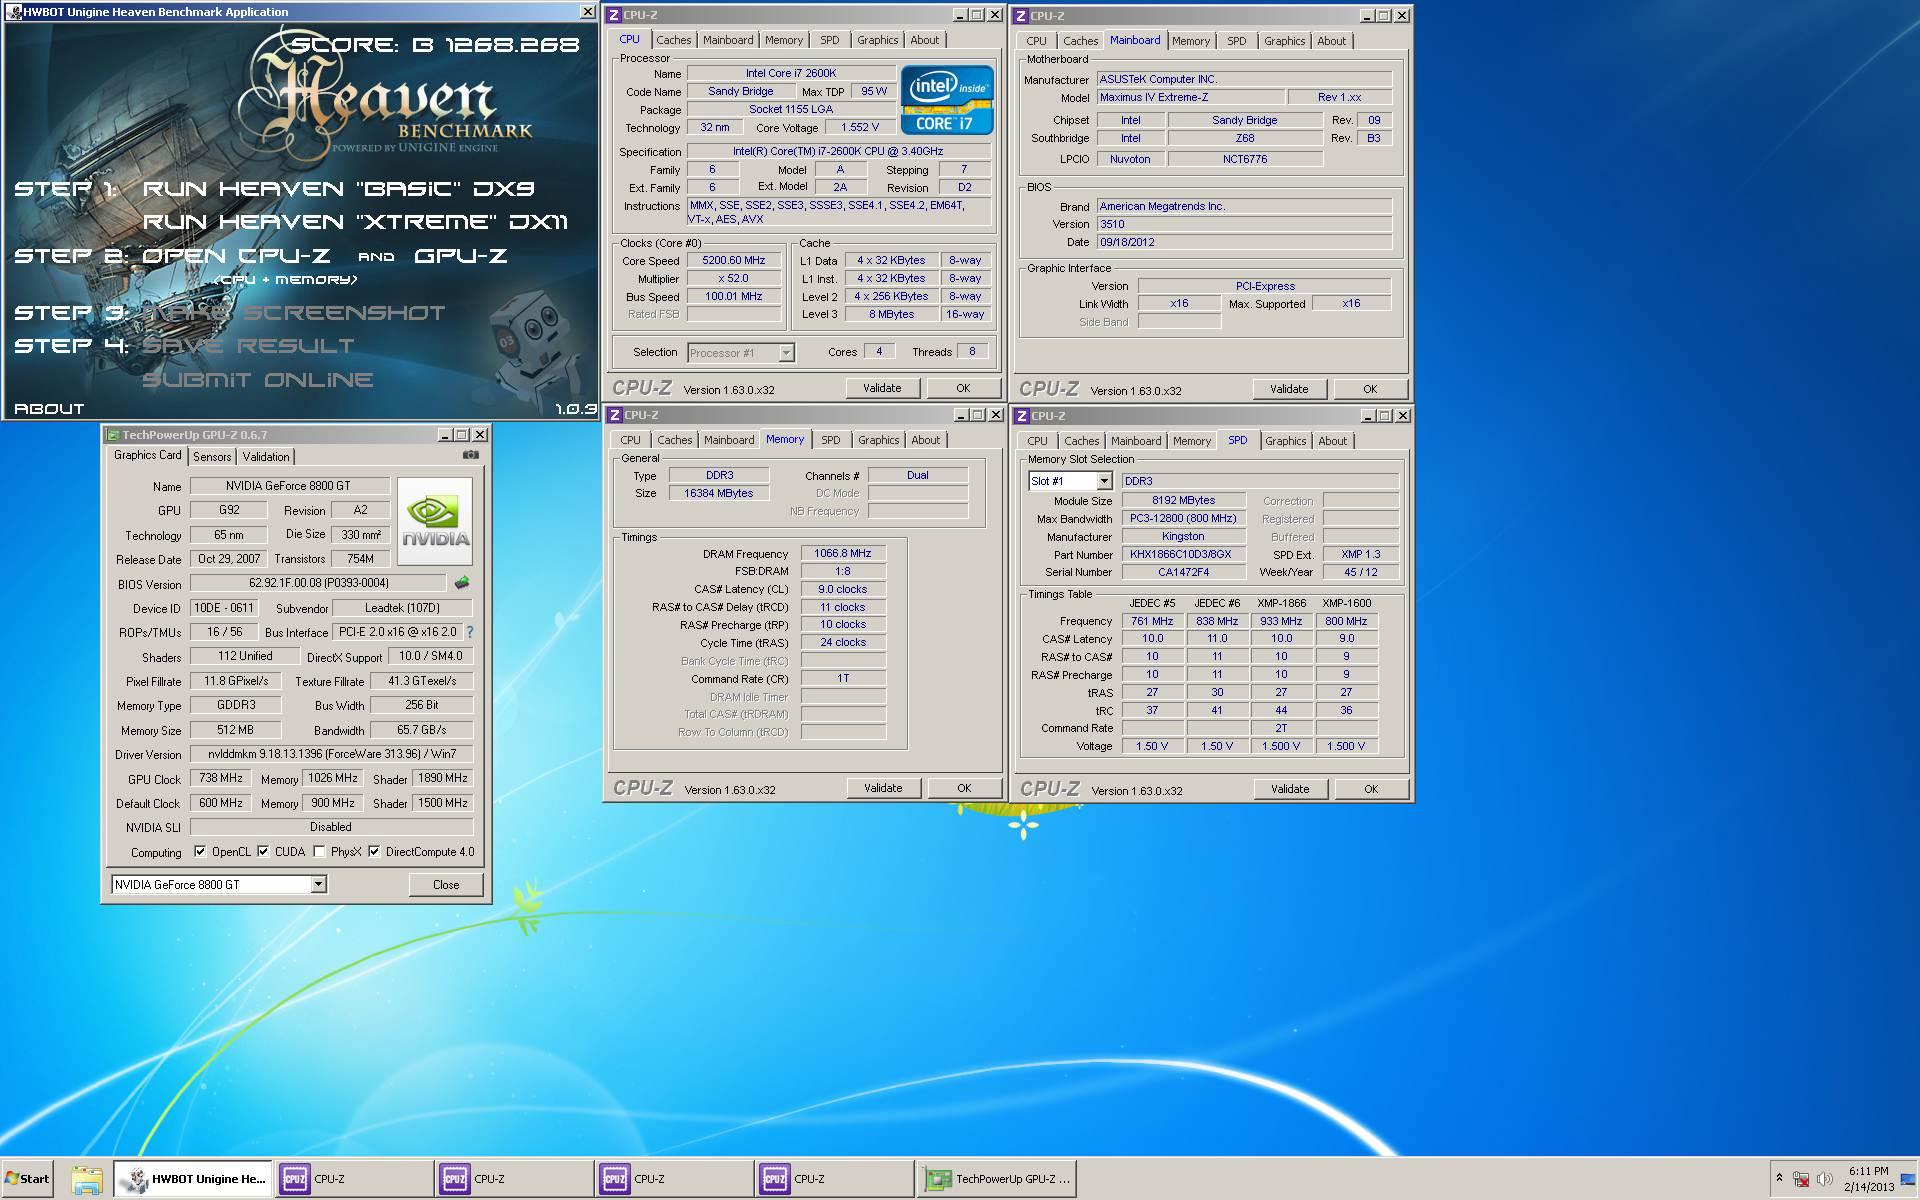Click Save Result in Heaven app
The image size is (1920, 1200).
248,346
